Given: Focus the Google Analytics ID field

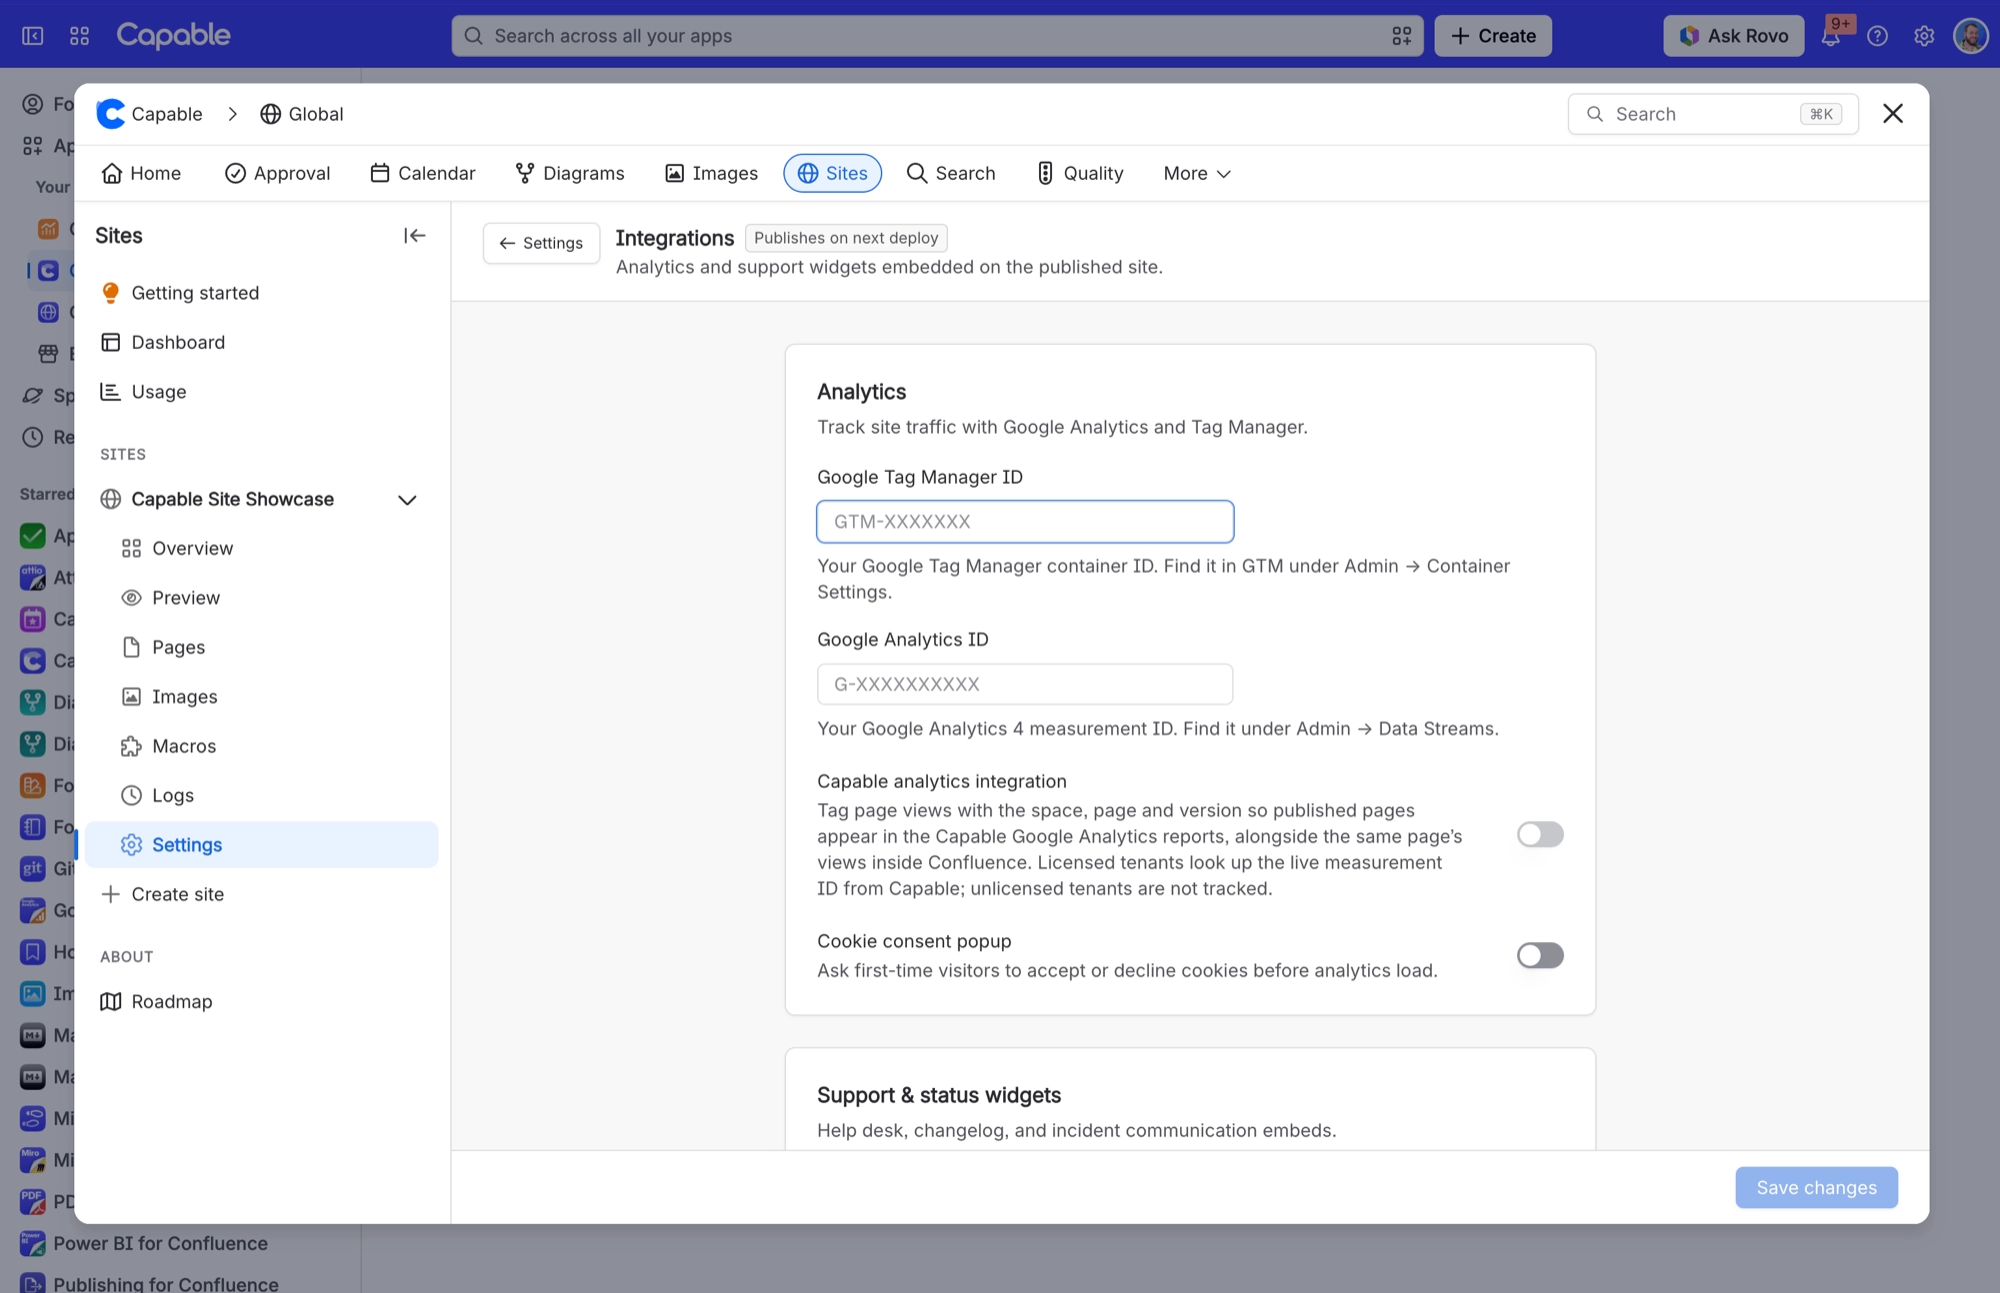Looking at the screenshot, I should 1025,684.
